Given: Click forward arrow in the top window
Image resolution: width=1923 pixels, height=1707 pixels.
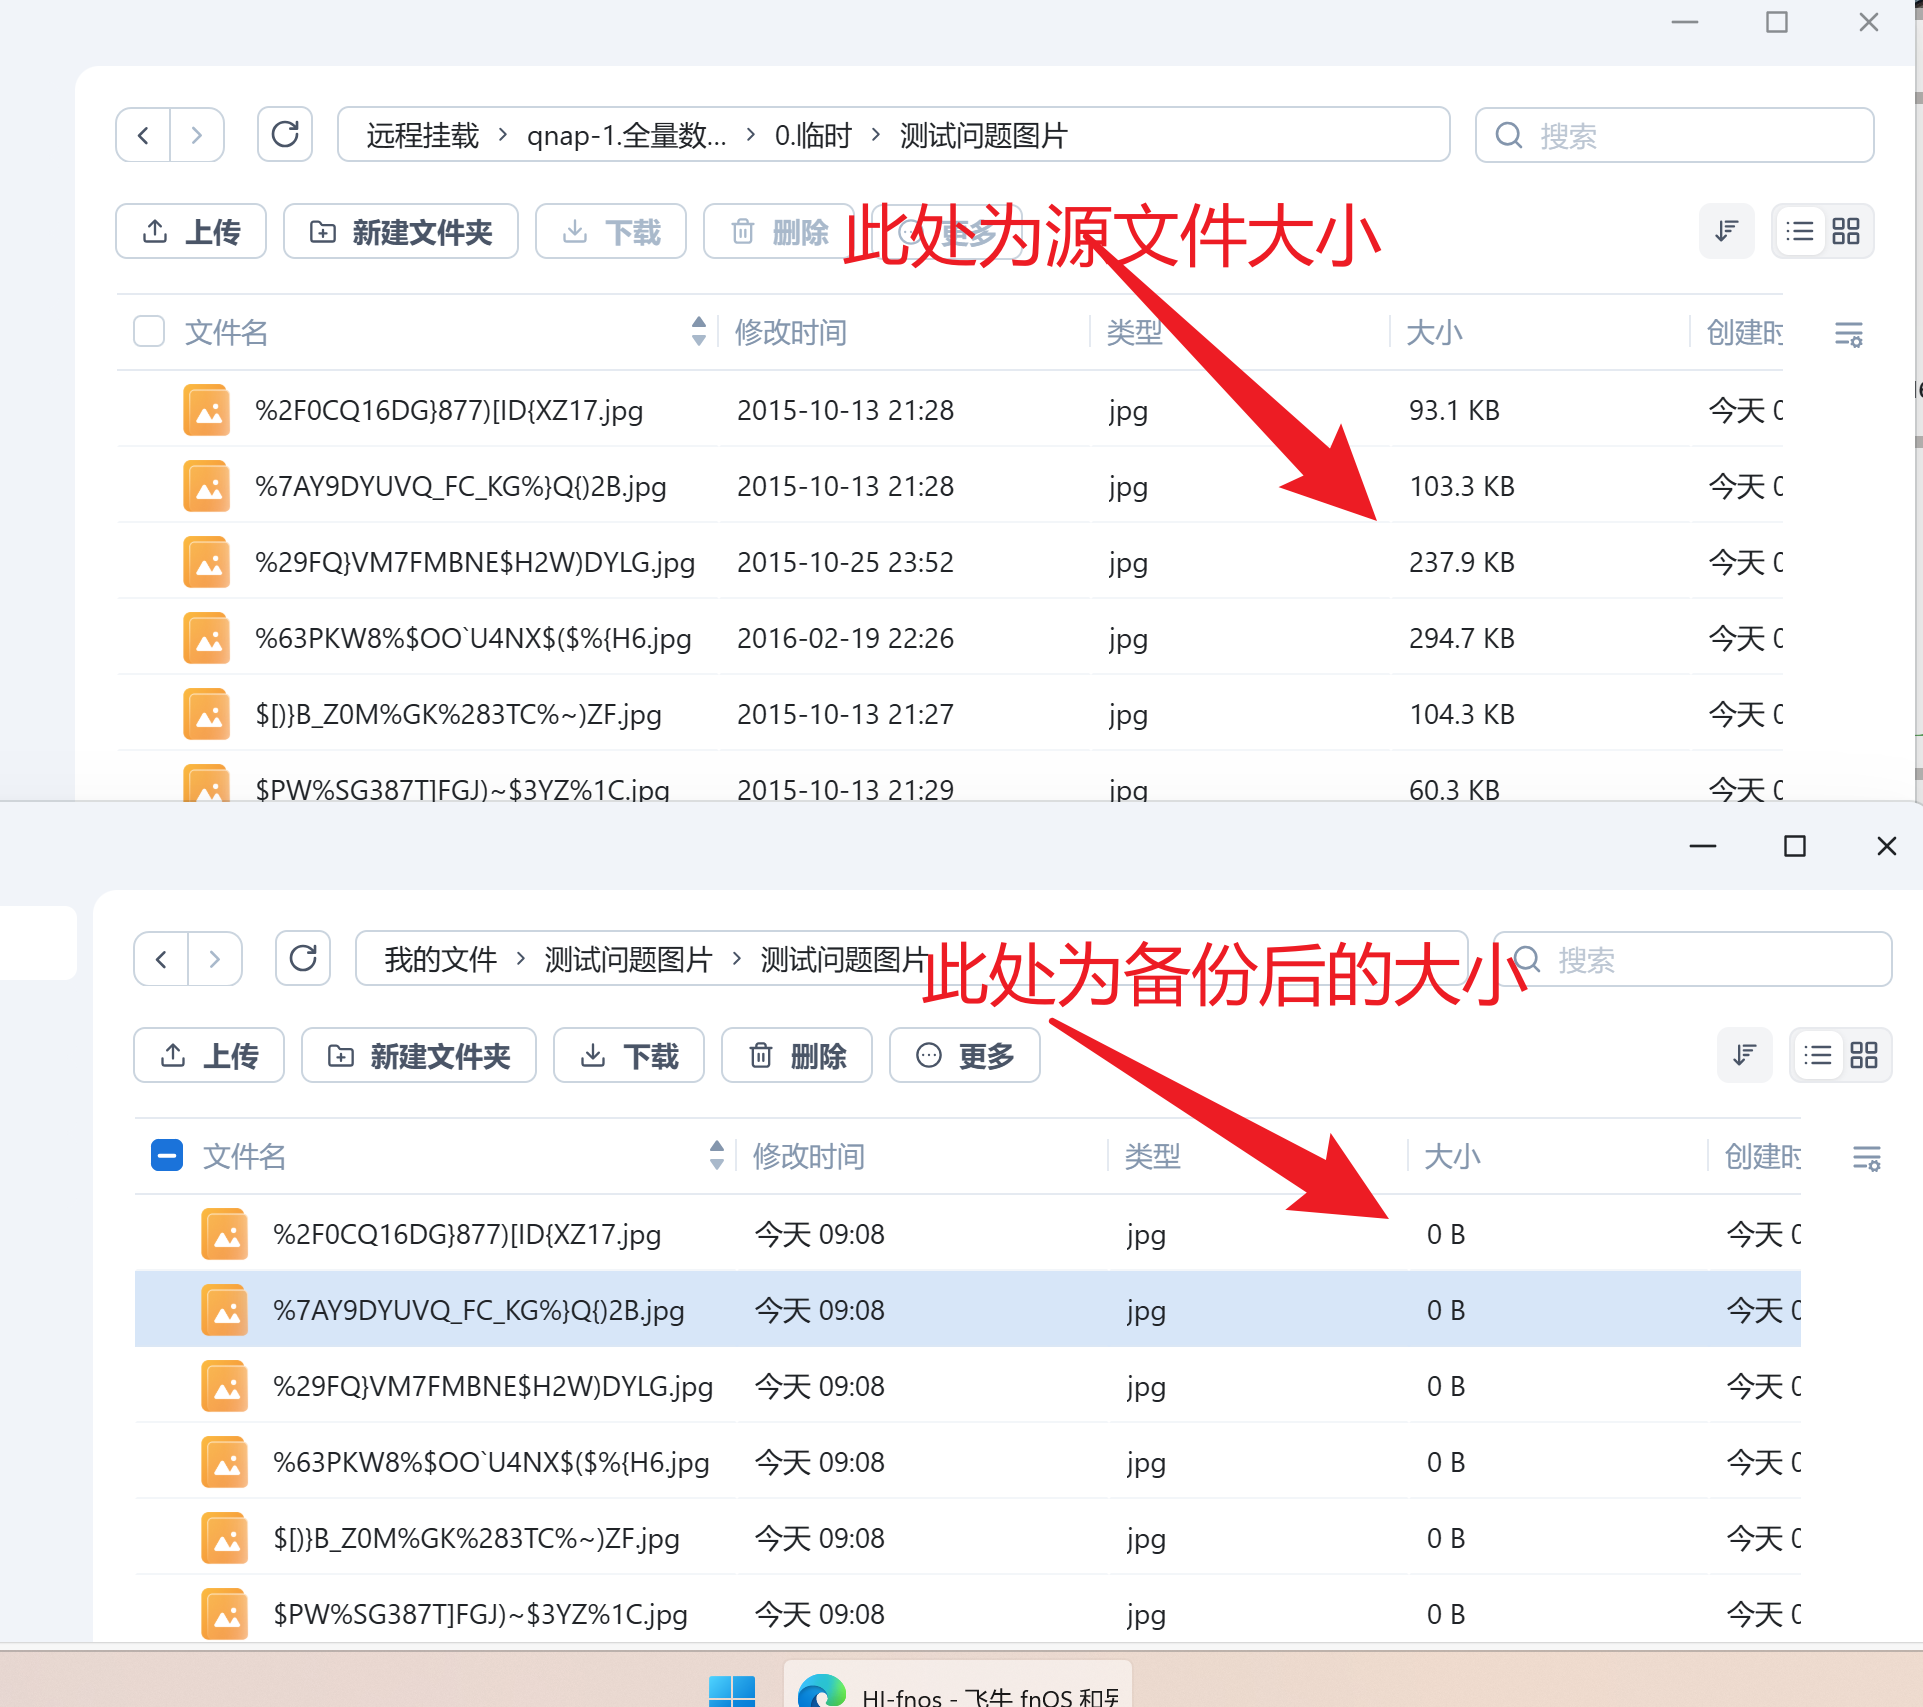Looking at the screenshot, I should [x=197, y=135].
